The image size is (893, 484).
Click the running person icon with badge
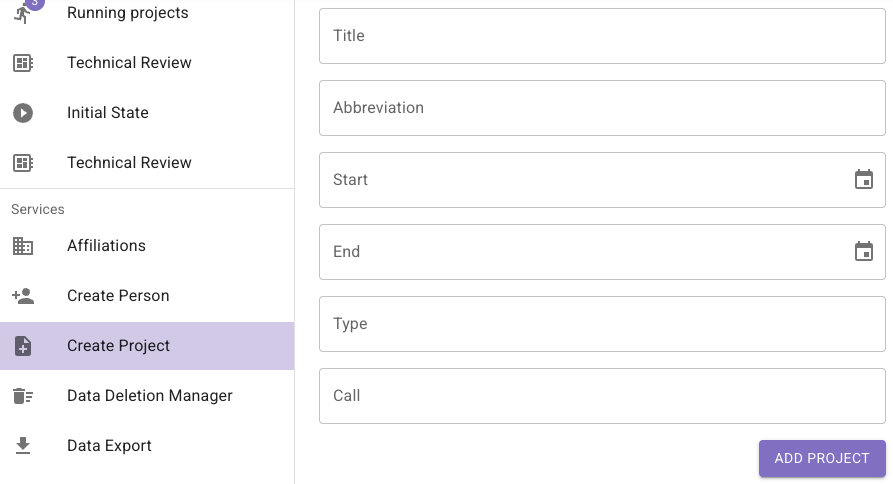tap(23, 13)
